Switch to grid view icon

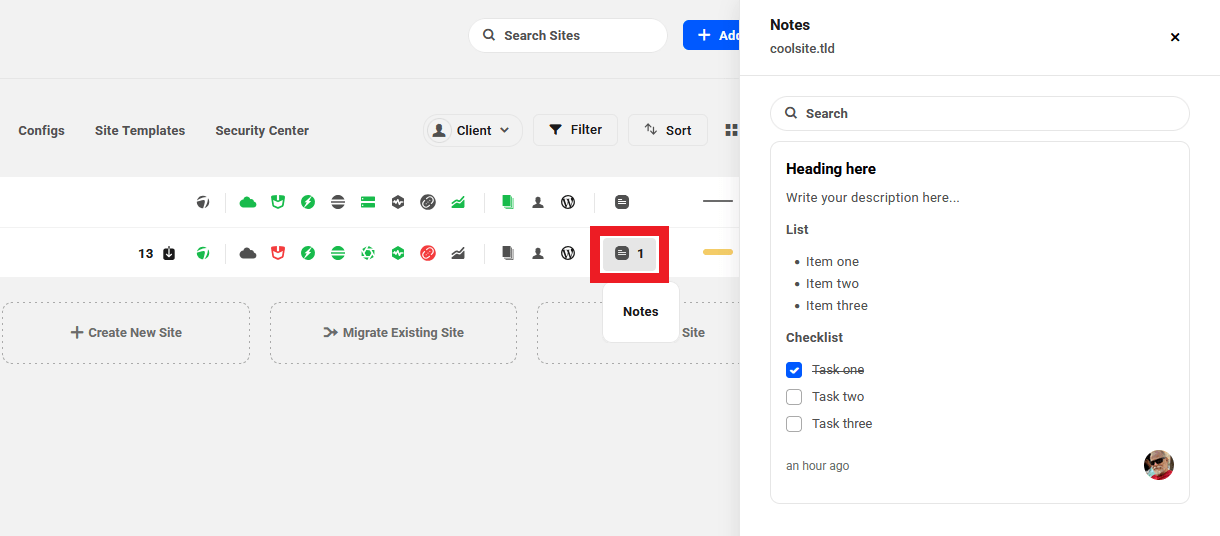pyautogui.click(x=731, y=130)
